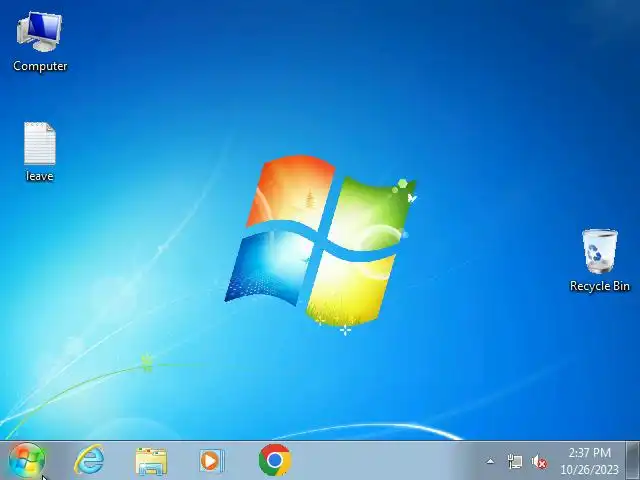
Task: Open Windows Explorer folder icon in taskbar
Action: point(151,461)
